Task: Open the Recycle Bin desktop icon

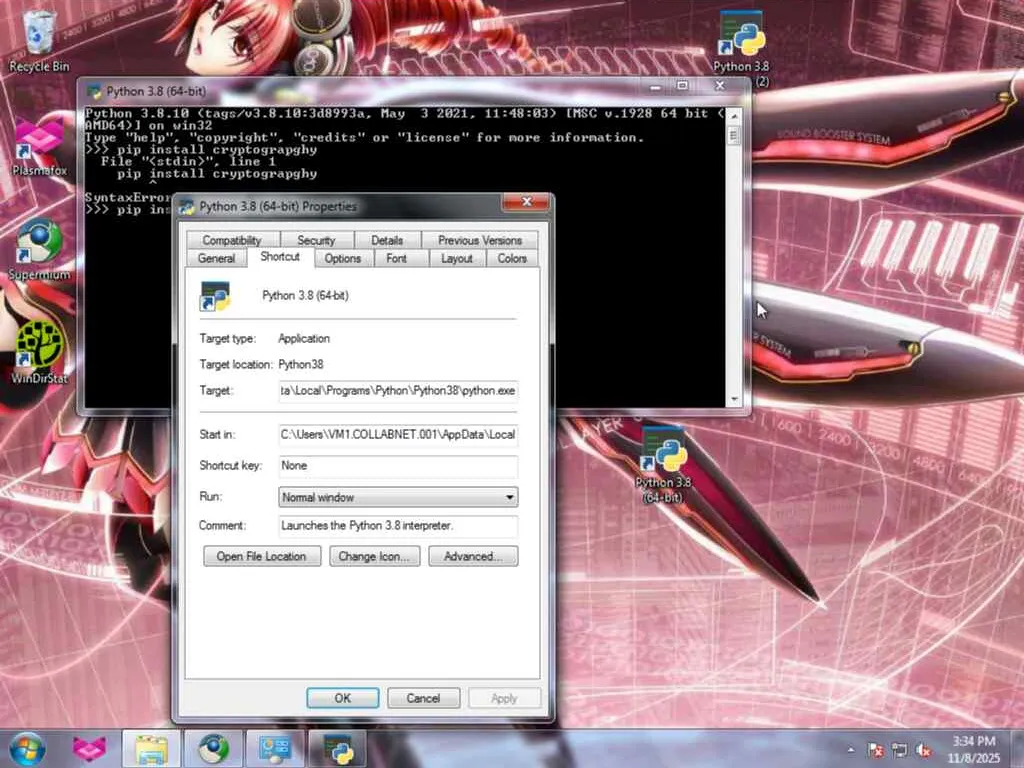Action: (x=39, y=42)
